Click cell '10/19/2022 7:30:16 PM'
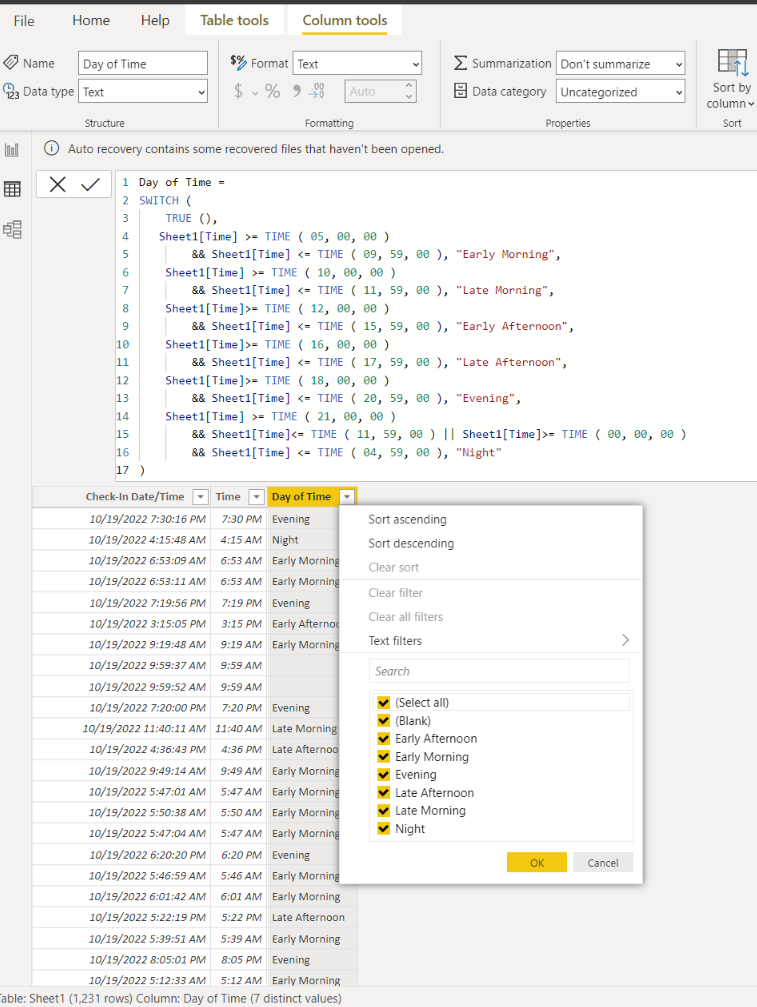757x1007 pixels. (121, 519)
